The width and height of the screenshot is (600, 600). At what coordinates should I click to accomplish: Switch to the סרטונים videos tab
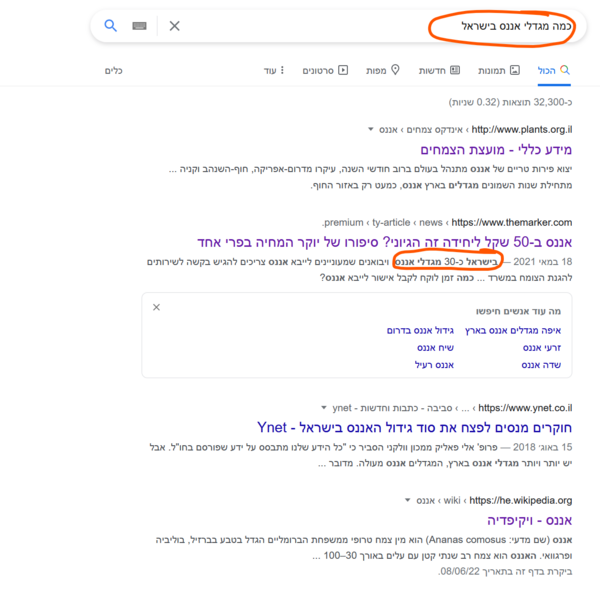pos(325,70)
